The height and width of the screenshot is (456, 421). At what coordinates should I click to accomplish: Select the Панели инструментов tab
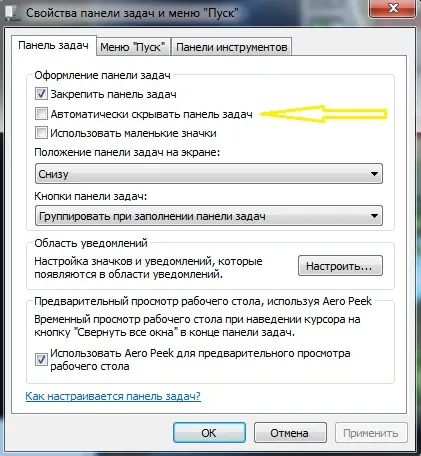point(231,47)
